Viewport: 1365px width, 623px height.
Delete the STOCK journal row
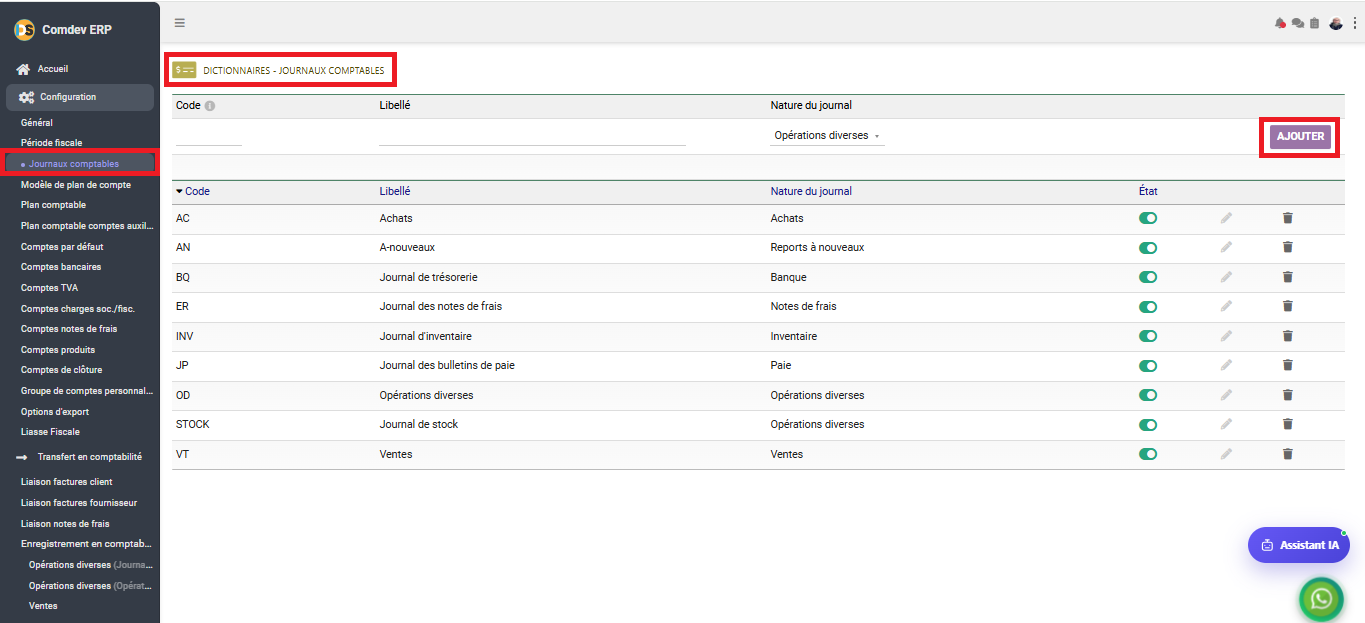tap(1288, 424)
